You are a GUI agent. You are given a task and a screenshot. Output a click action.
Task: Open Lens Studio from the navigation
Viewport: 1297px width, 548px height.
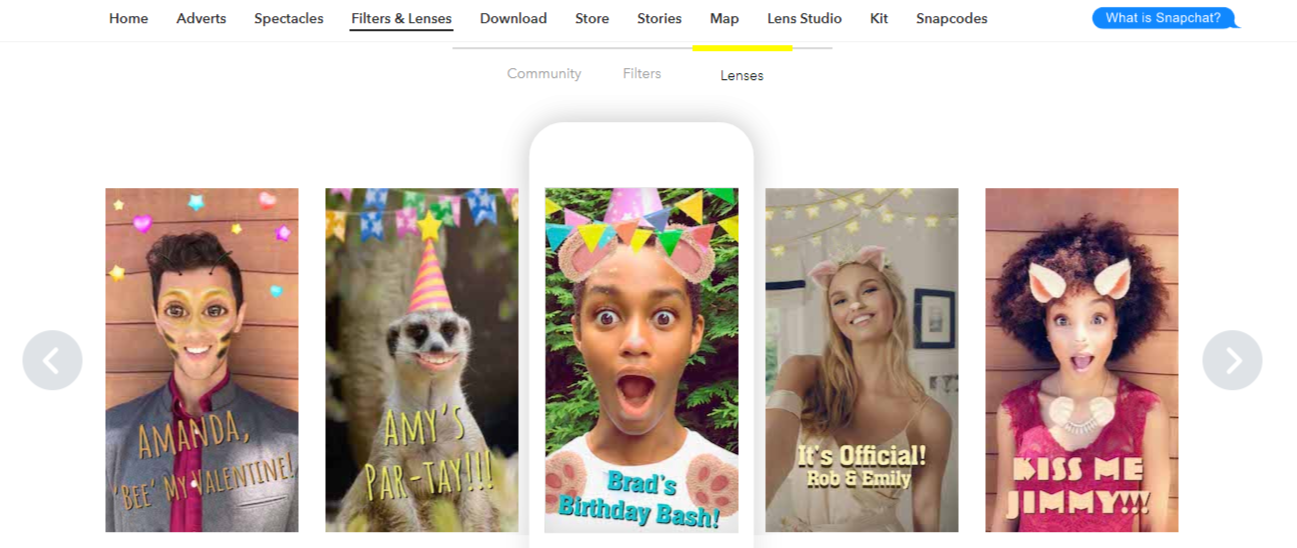pyautogui.click(x=804, y=19)
